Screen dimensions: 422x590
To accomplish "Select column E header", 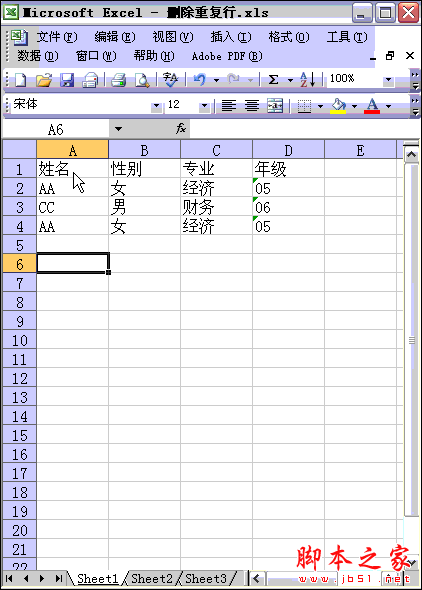I will pyautogui.click(x=360, y=150).
